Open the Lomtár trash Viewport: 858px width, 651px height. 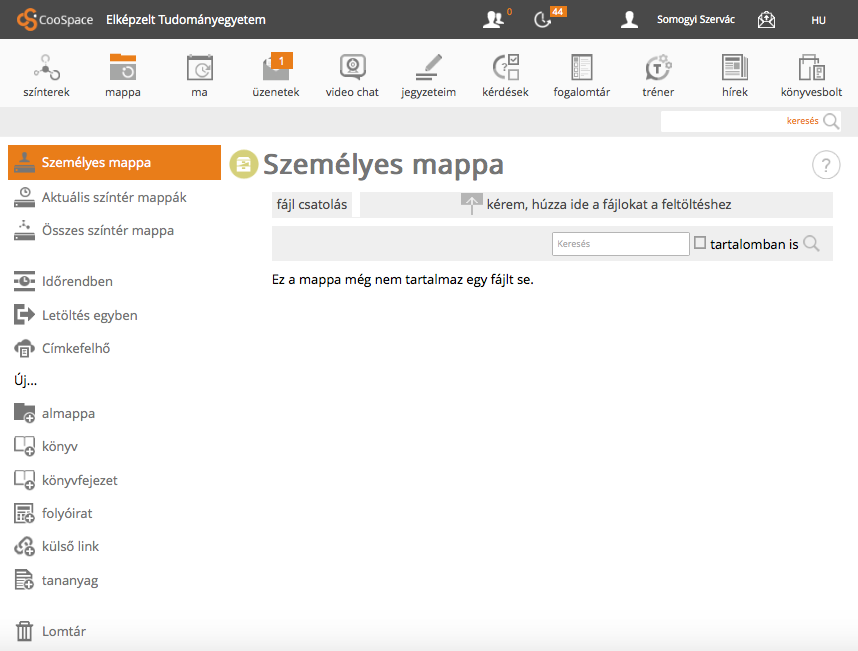(50, 631)
